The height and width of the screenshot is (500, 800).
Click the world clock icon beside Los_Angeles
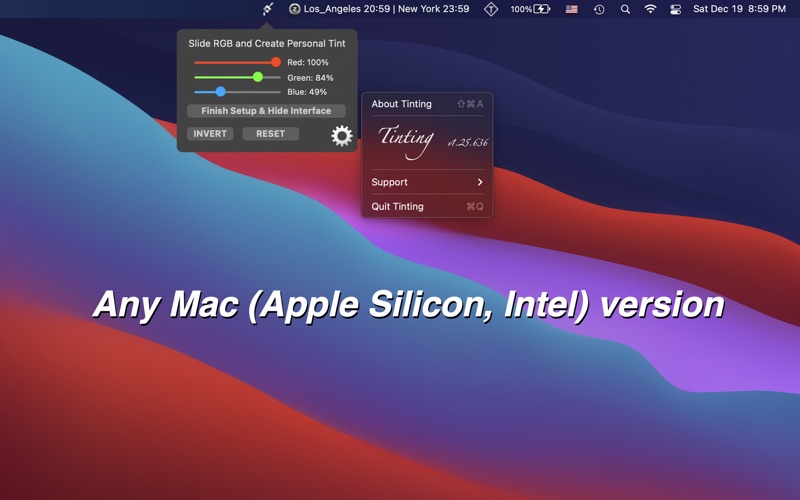pyautogui.click(x=294, y=9)
